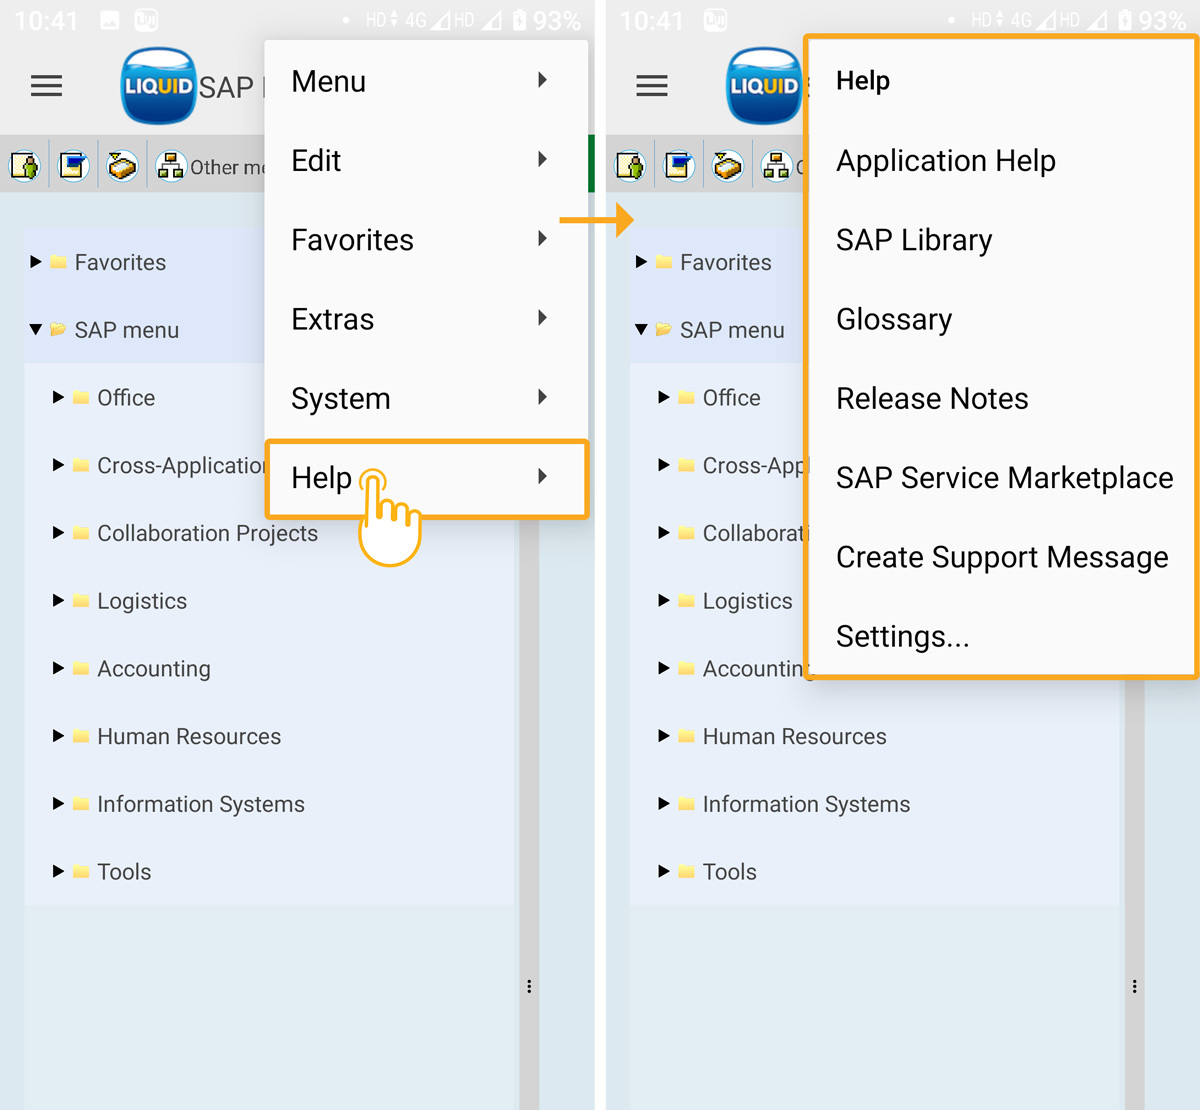Open SAP Business Workplace icon on left screen
Viewport: 1200px width, 1110px height.
point(122,165)
